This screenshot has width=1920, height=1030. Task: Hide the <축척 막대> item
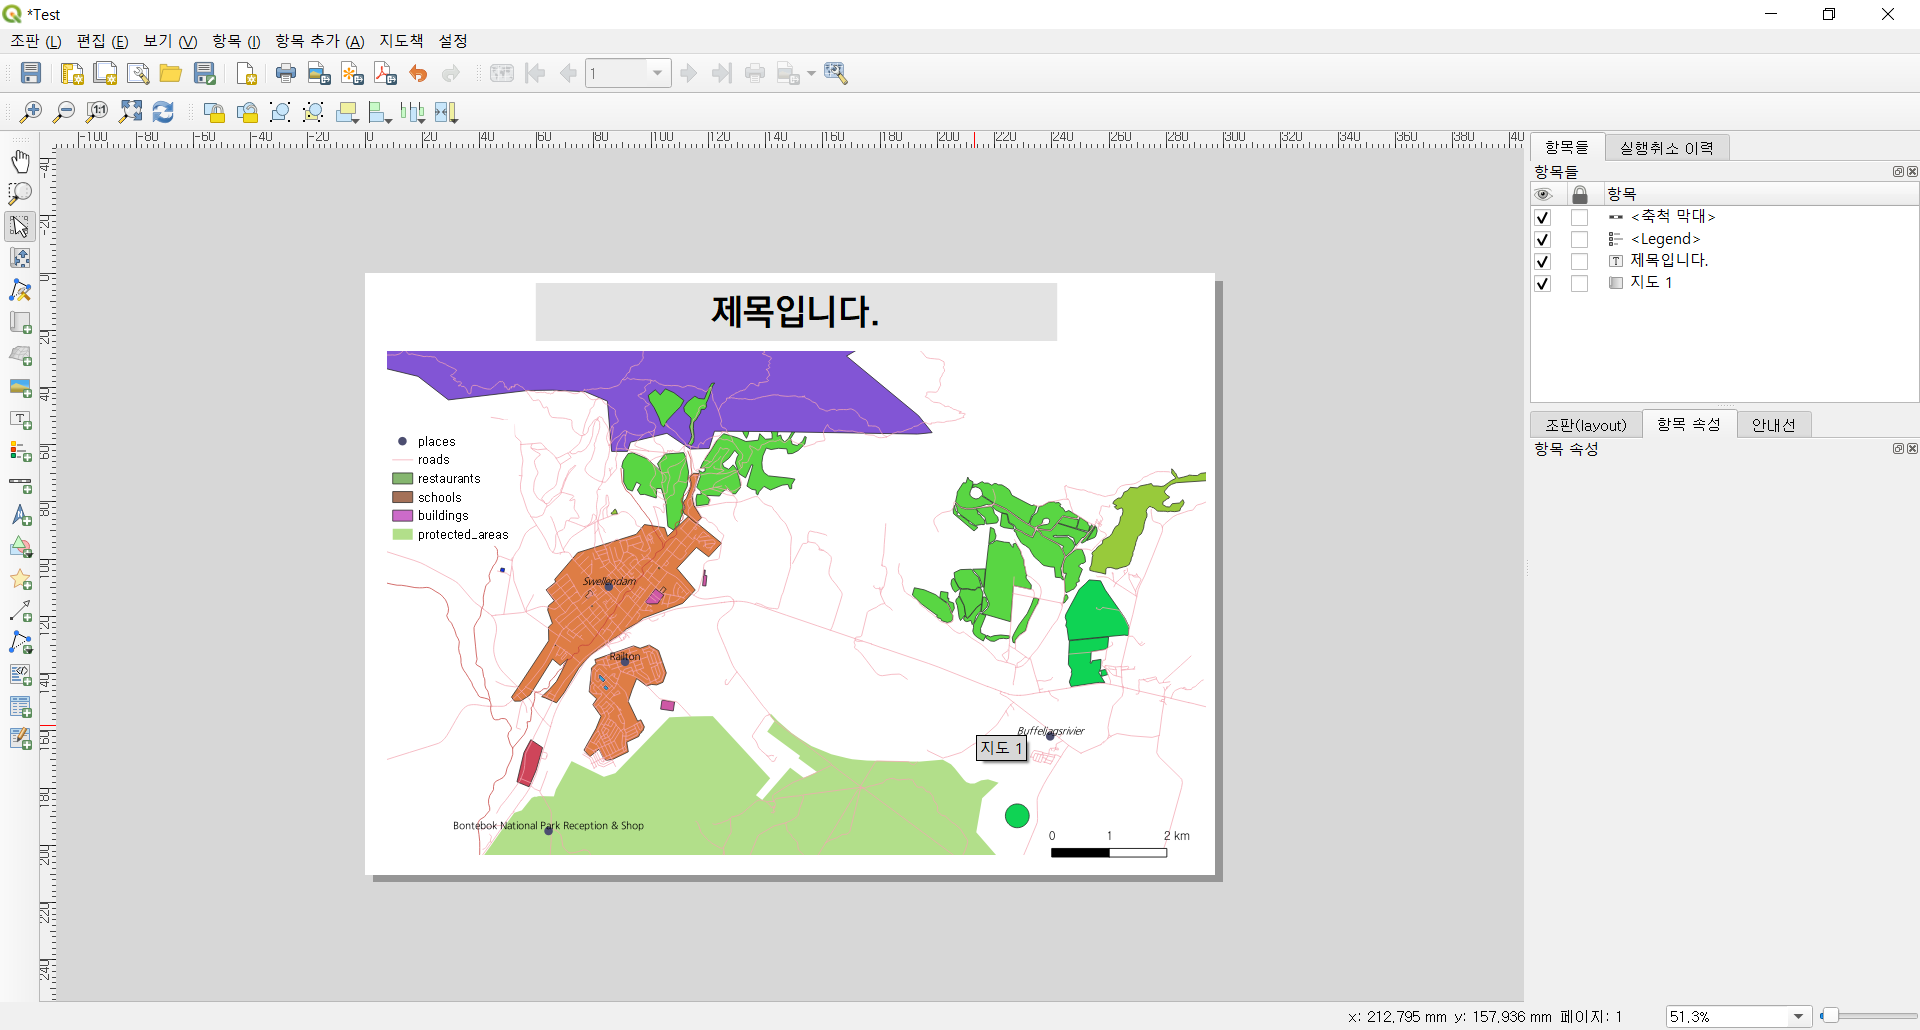1542,217
